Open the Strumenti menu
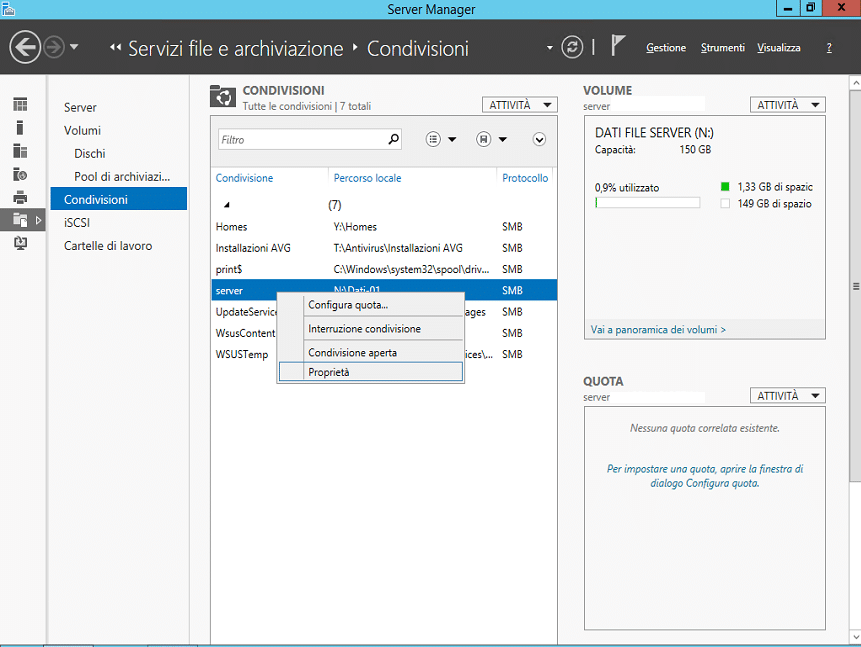Image resolution: width=861 pixels, height=647 pixels. [x=722, y=48]
